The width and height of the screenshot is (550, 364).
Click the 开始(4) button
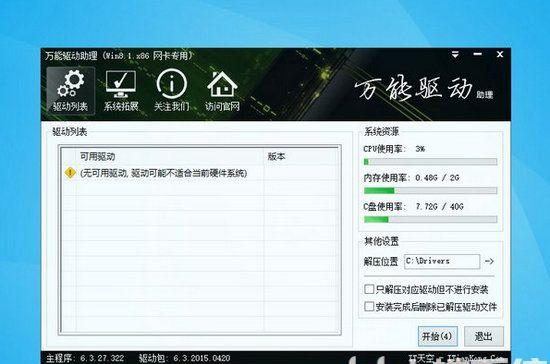[x=437, y=337]
